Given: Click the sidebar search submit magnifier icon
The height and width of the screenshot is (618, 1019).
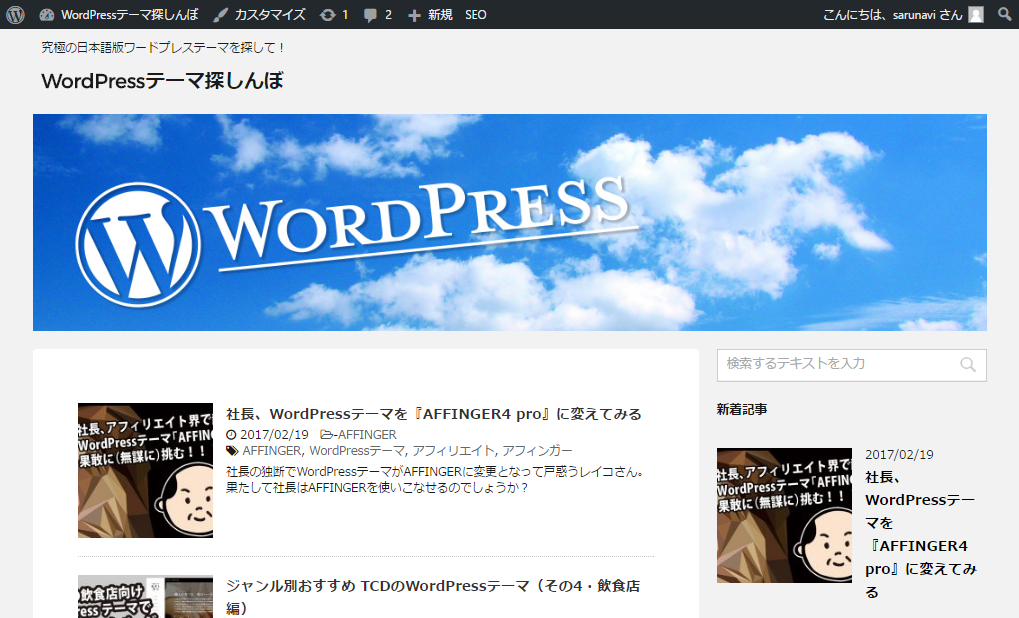Looking at the screenshot, I should (x=968, y=365).
